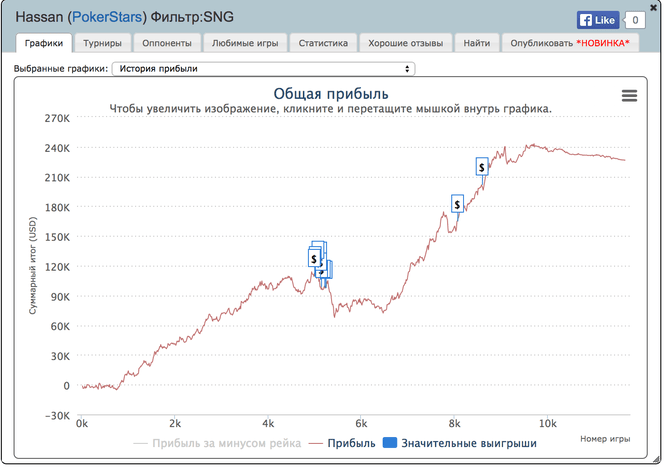This screenshot has height=467, width=664.
Task: Go to the Найти tab
Action: pos(476,43)
